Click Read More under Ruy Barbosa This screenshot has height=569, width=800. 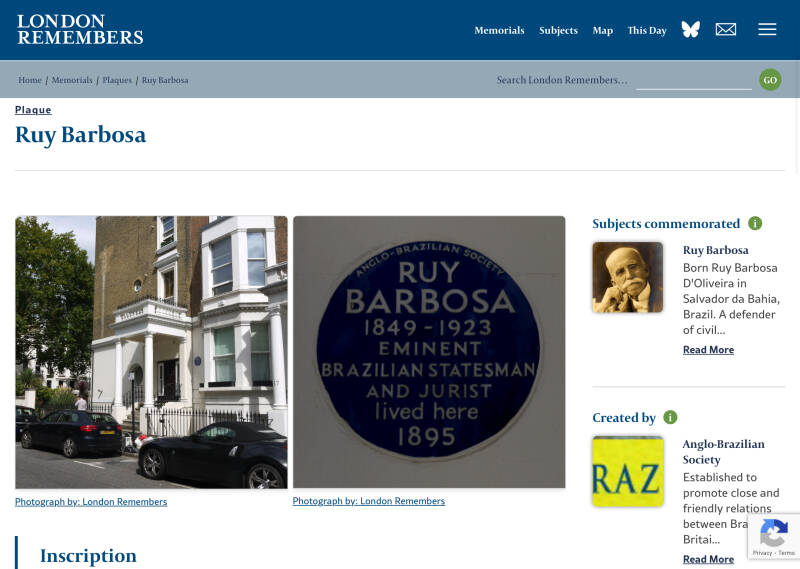point(708,350)
